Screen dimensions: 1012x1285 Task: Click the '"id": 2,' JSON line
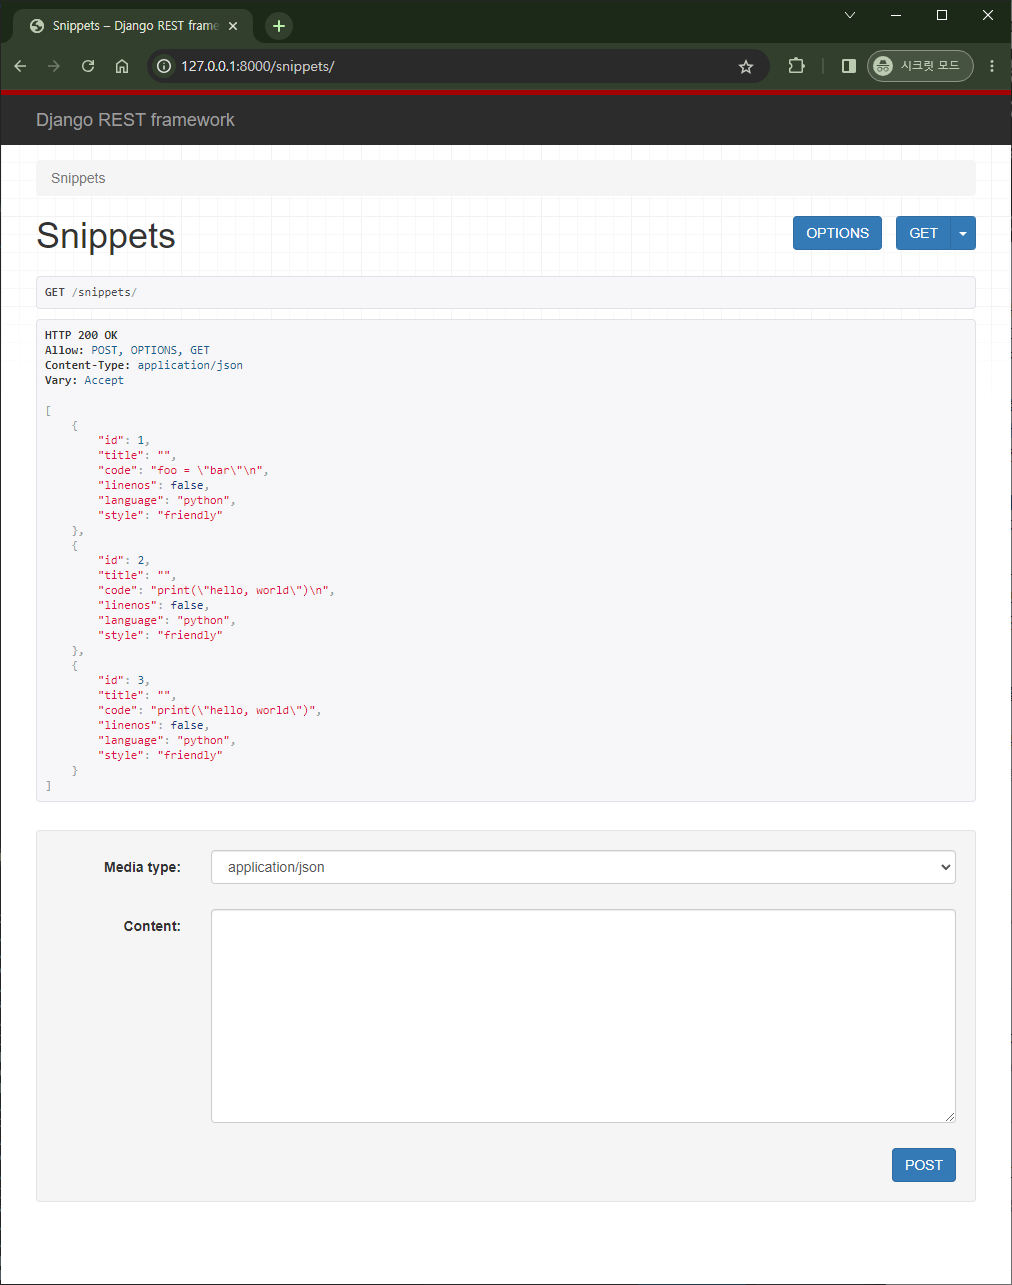coord(124,560)
